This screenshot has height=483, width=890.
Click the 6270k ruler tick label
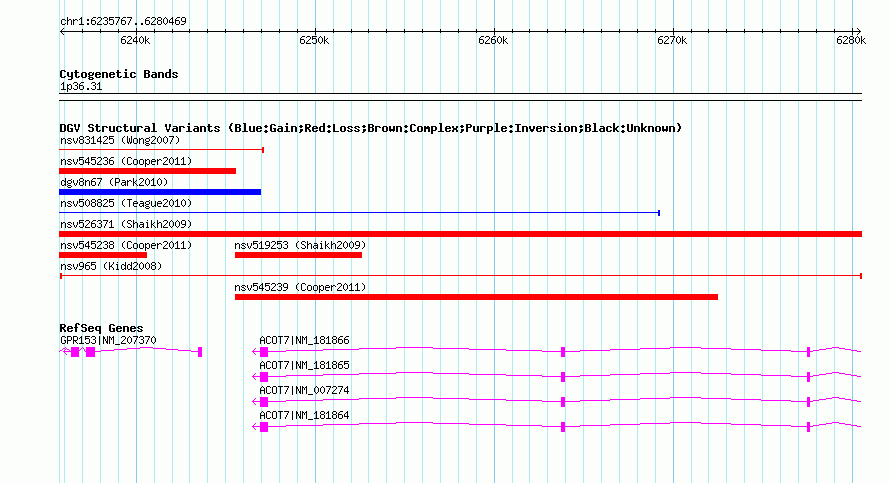point(672,40)
